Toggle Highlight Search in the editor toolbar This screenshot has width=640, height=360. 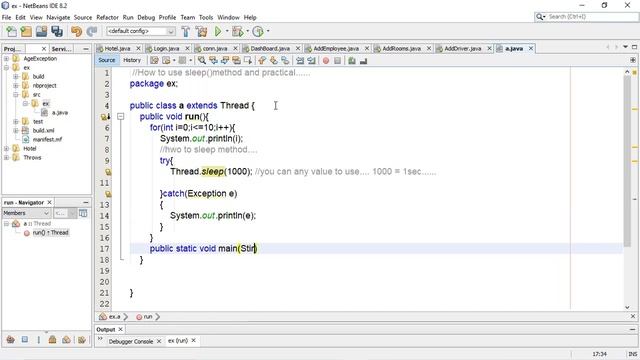point(236,60)
